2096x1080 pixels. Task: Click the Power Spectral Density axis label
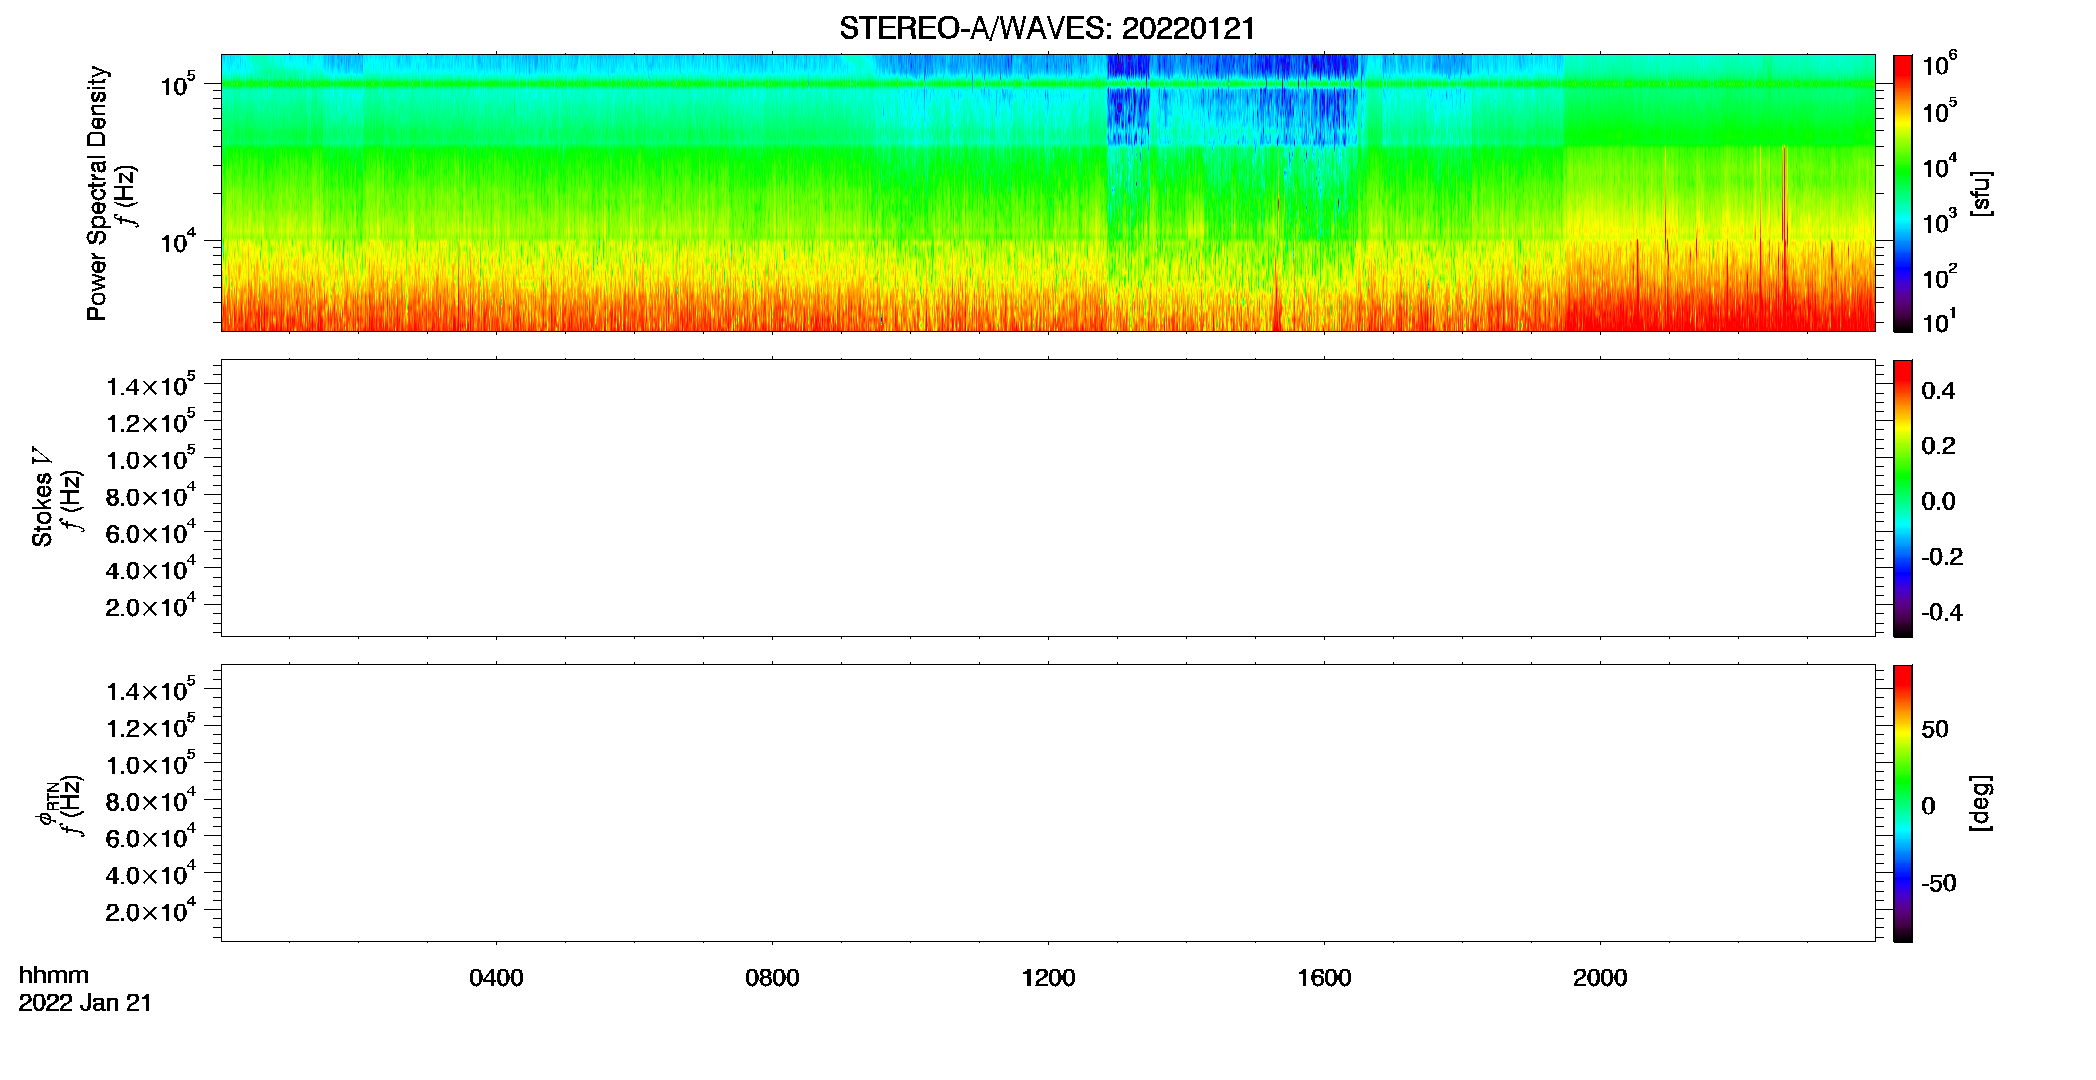[x=97, y=193]
